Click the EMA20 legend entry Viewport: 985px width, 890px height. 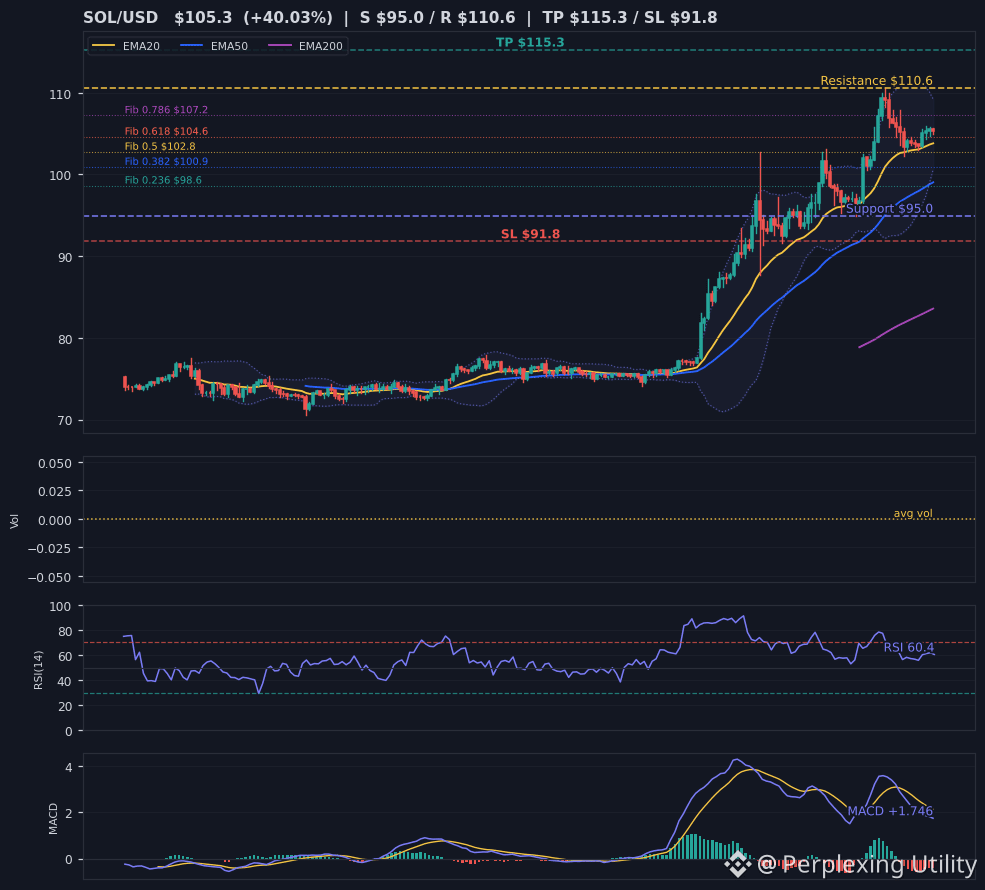point(126,46)
